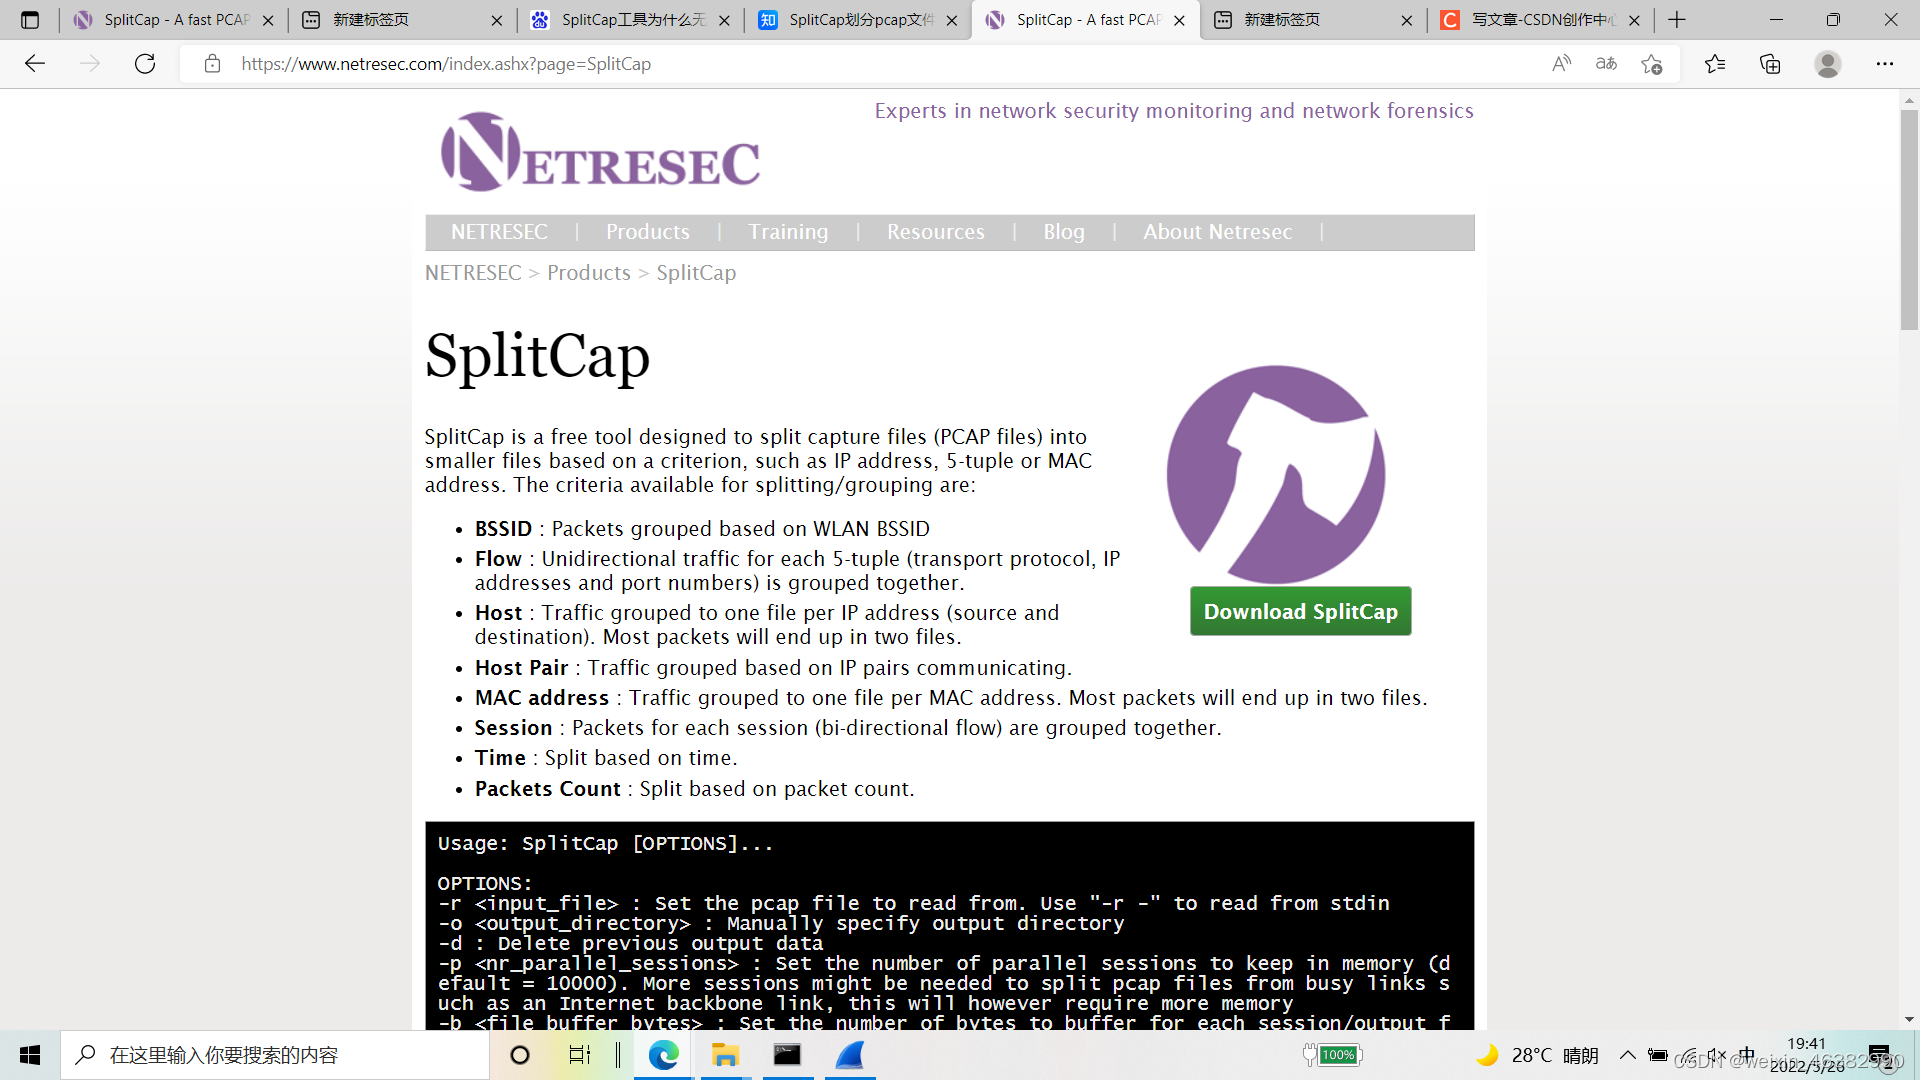Start Read aloud for the page
The height and width of the screenshot is (1080, 1920).
click(x=1561, y=63)
